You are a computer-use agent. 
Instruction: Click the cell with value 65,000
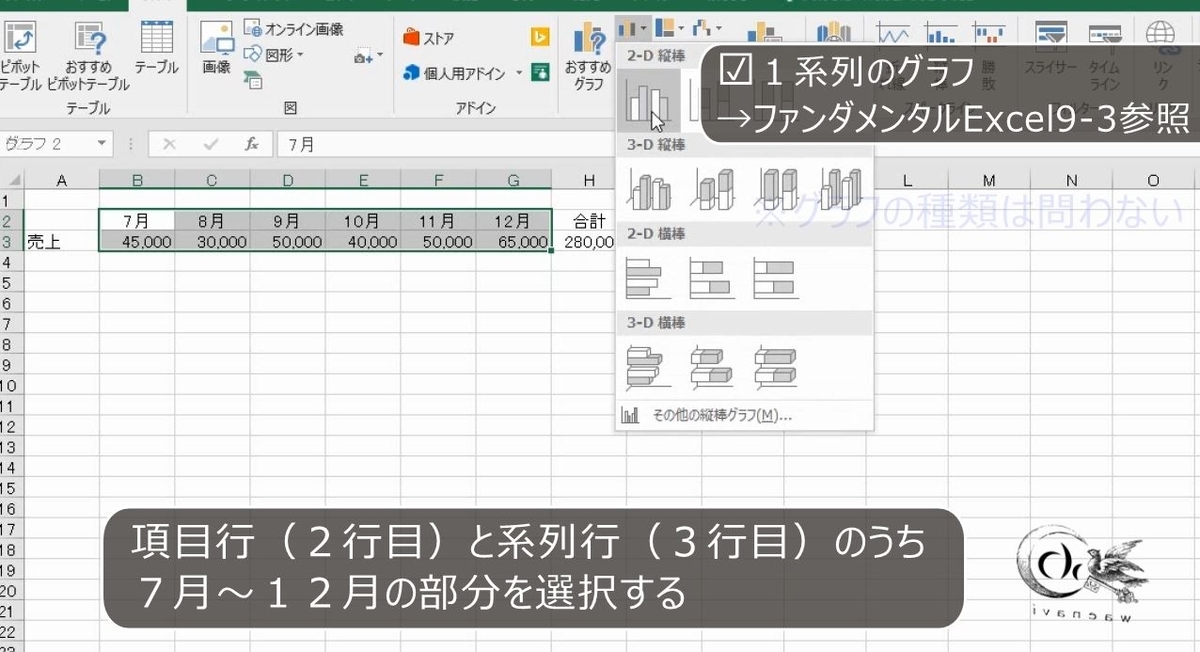click(513, 241)
